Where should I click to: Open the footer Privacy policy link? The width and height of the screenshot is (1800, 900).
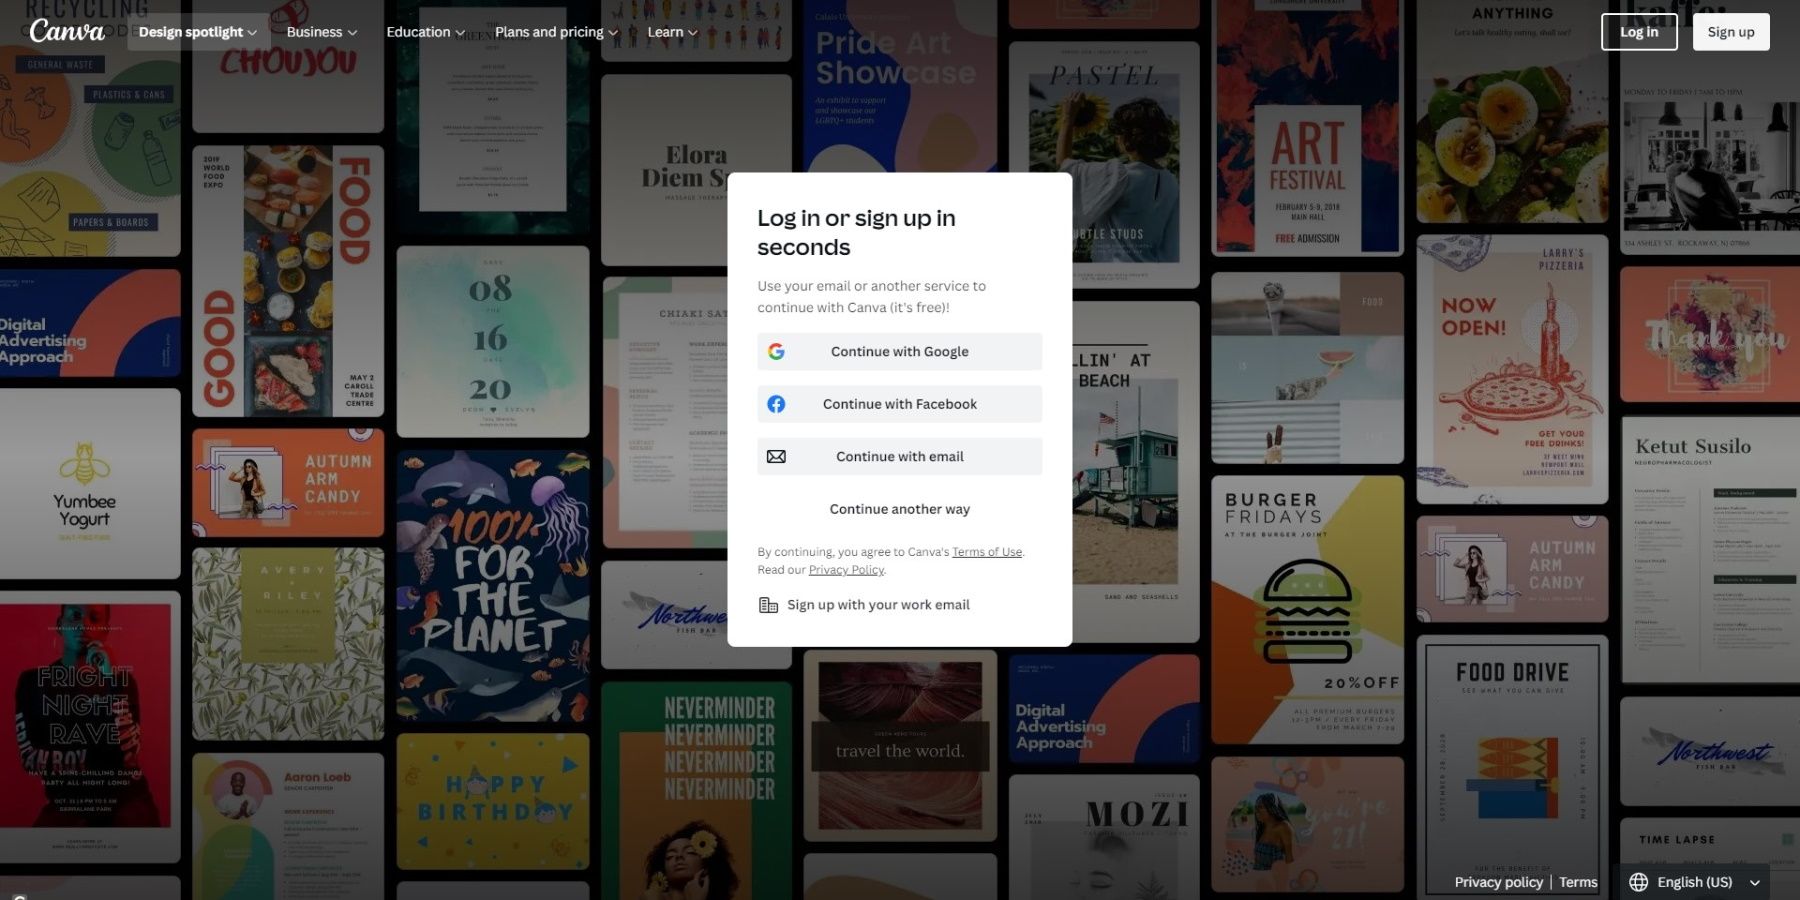coord(1498,882)
